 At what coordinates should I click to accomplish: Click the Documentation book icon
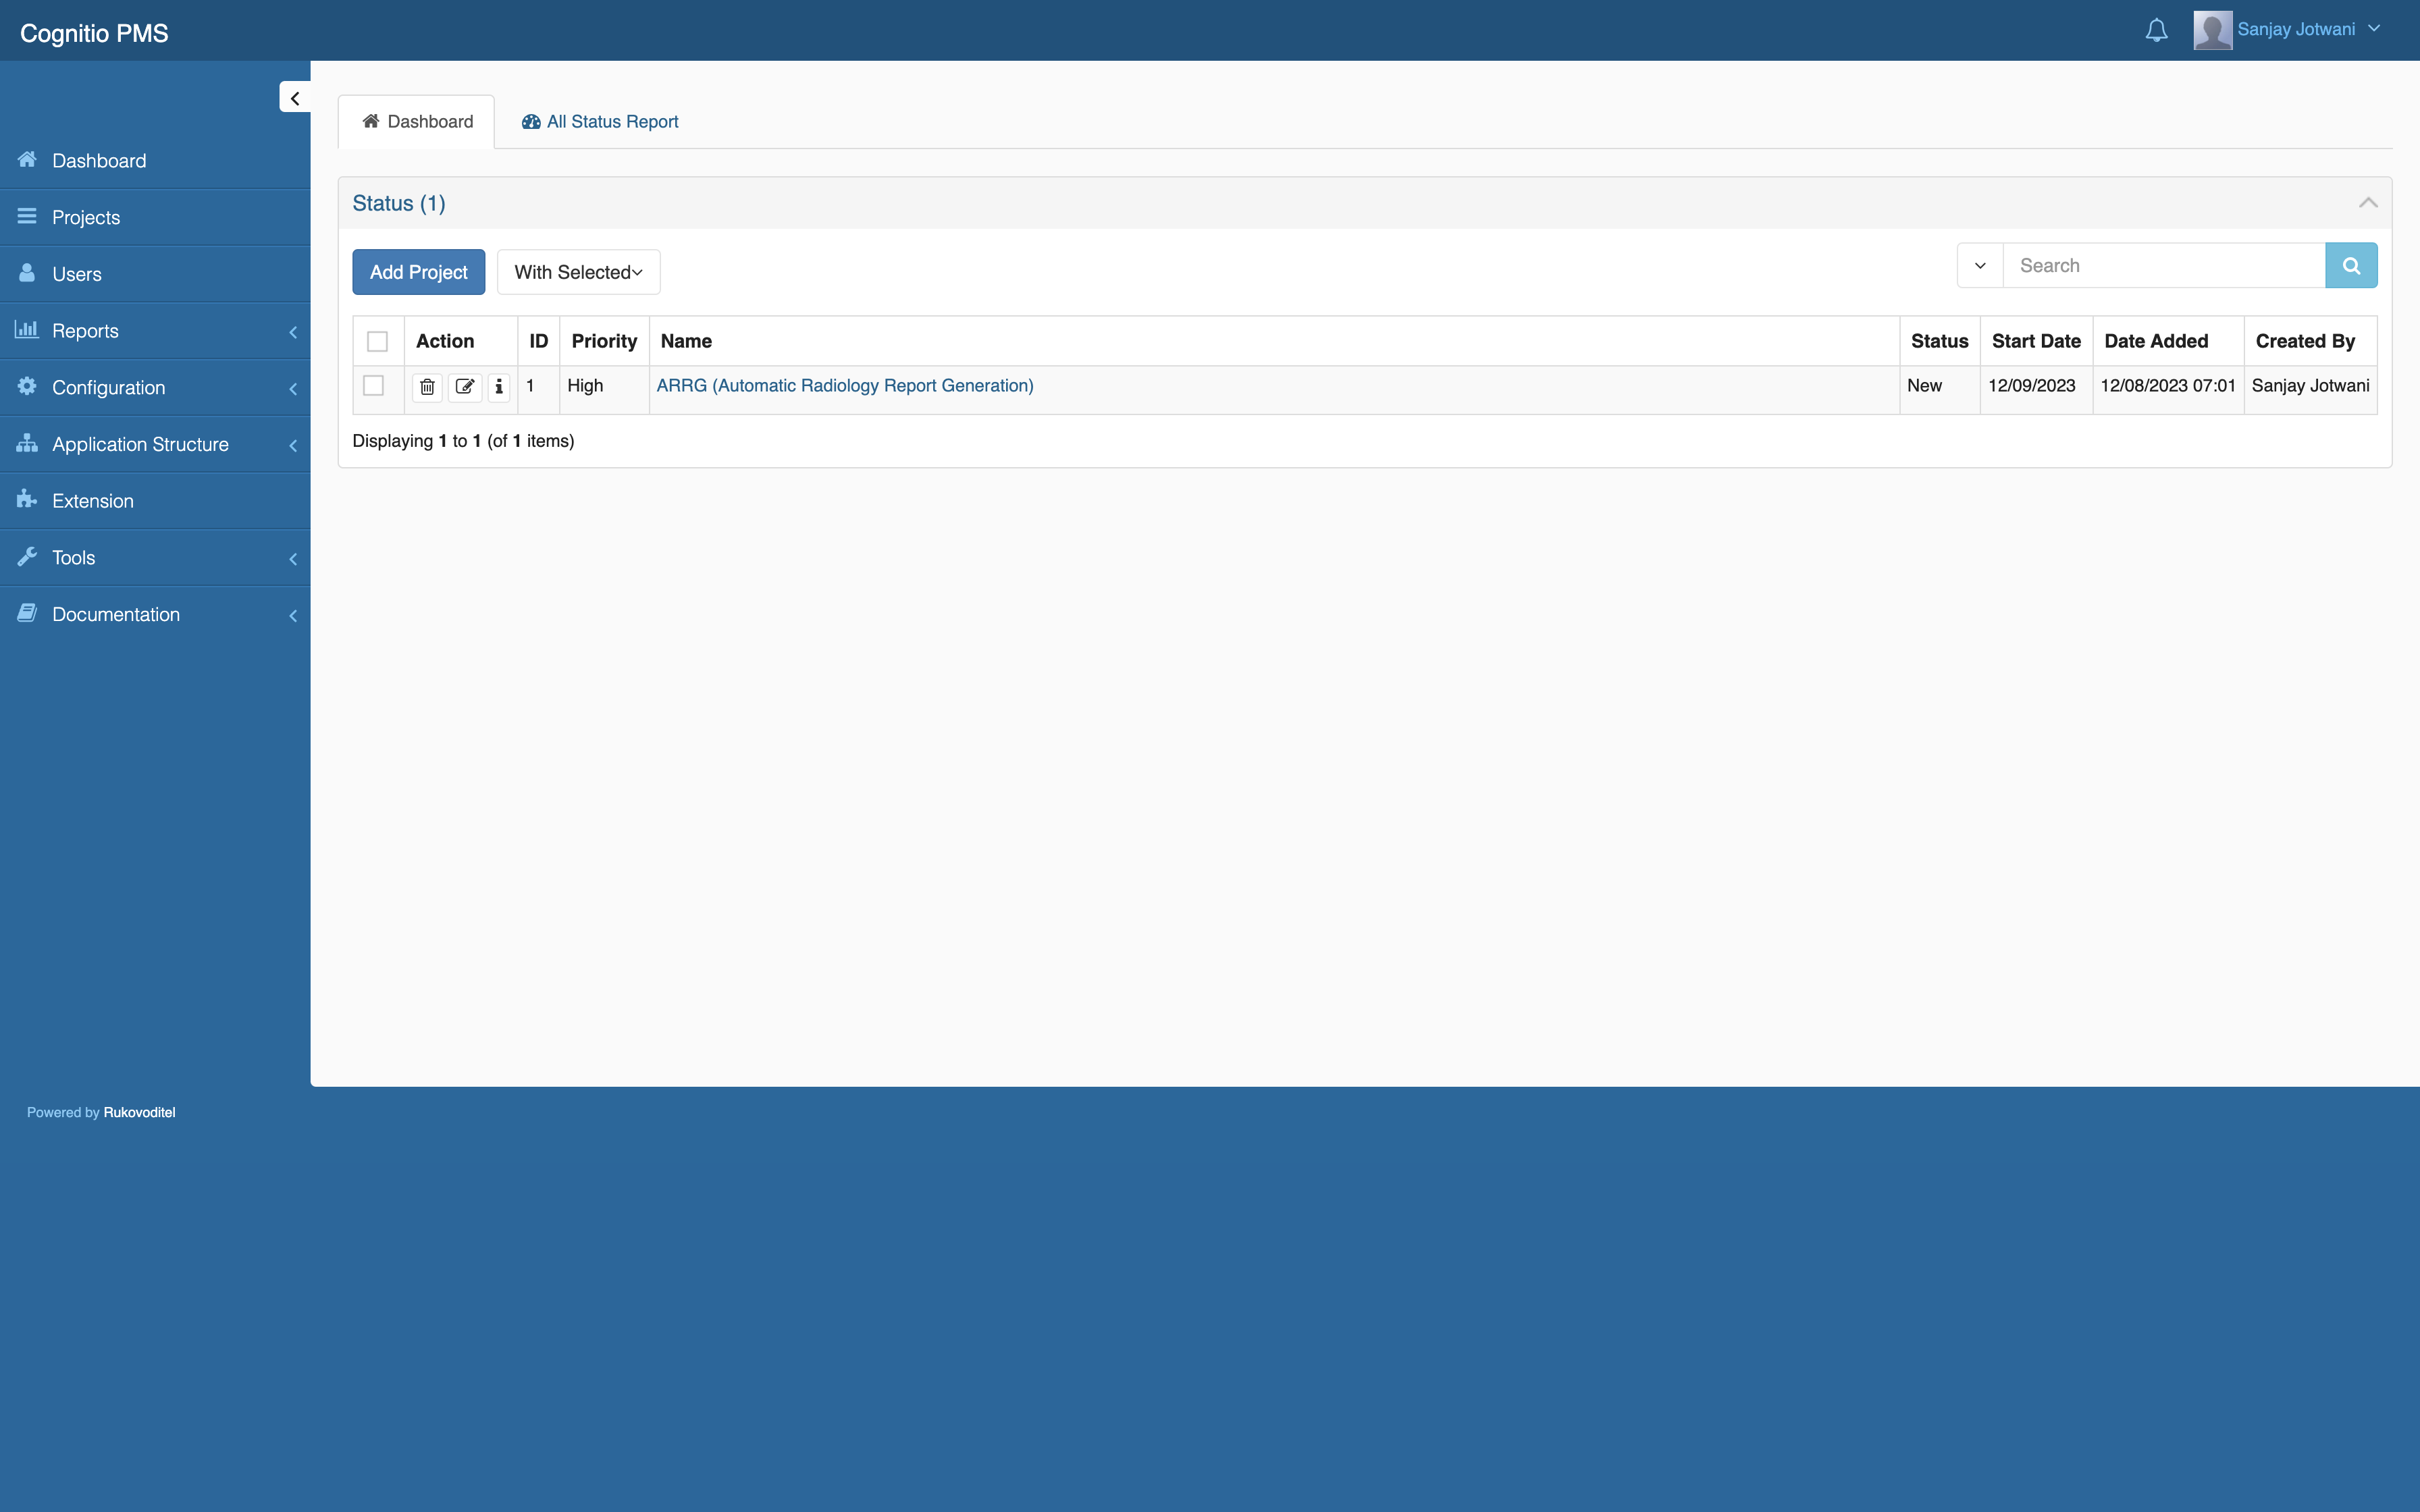27,613
